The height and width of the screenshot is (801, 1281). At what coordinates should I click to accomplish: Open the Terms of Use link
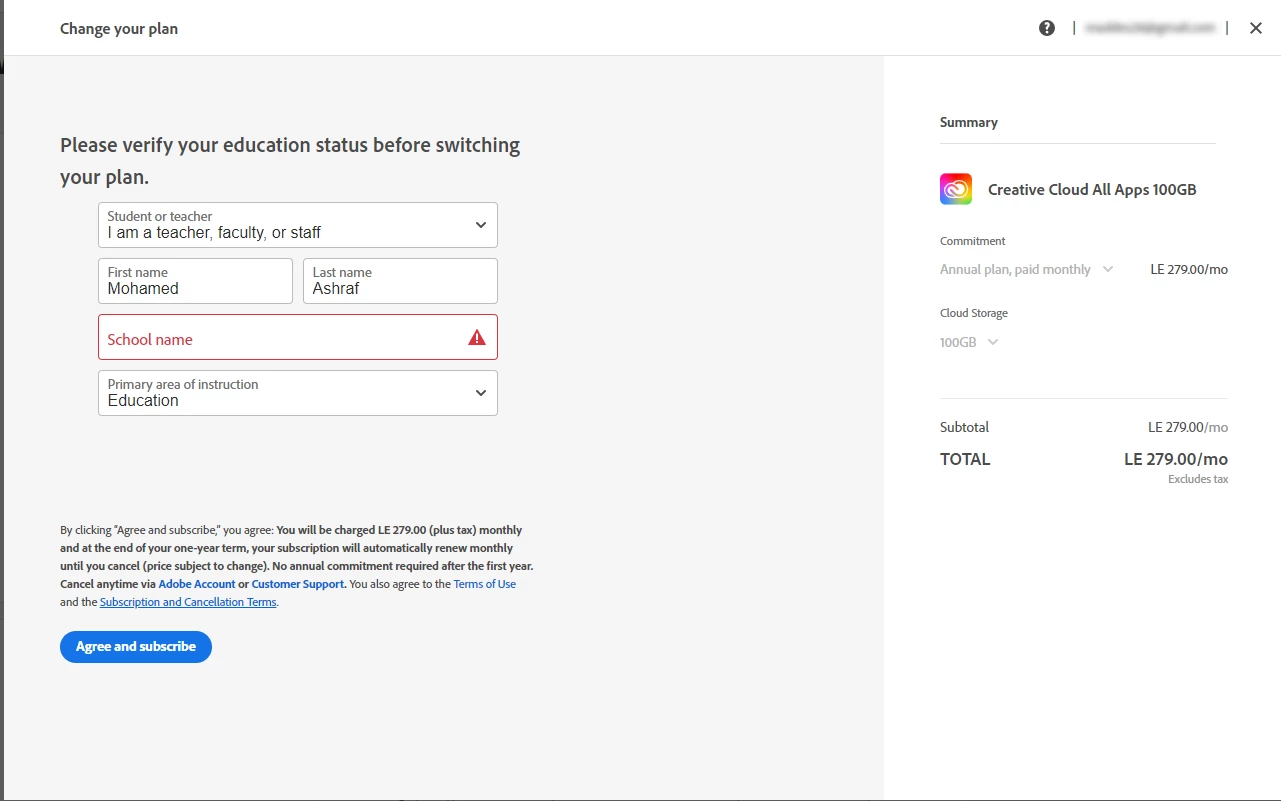(x=485, y=584)
